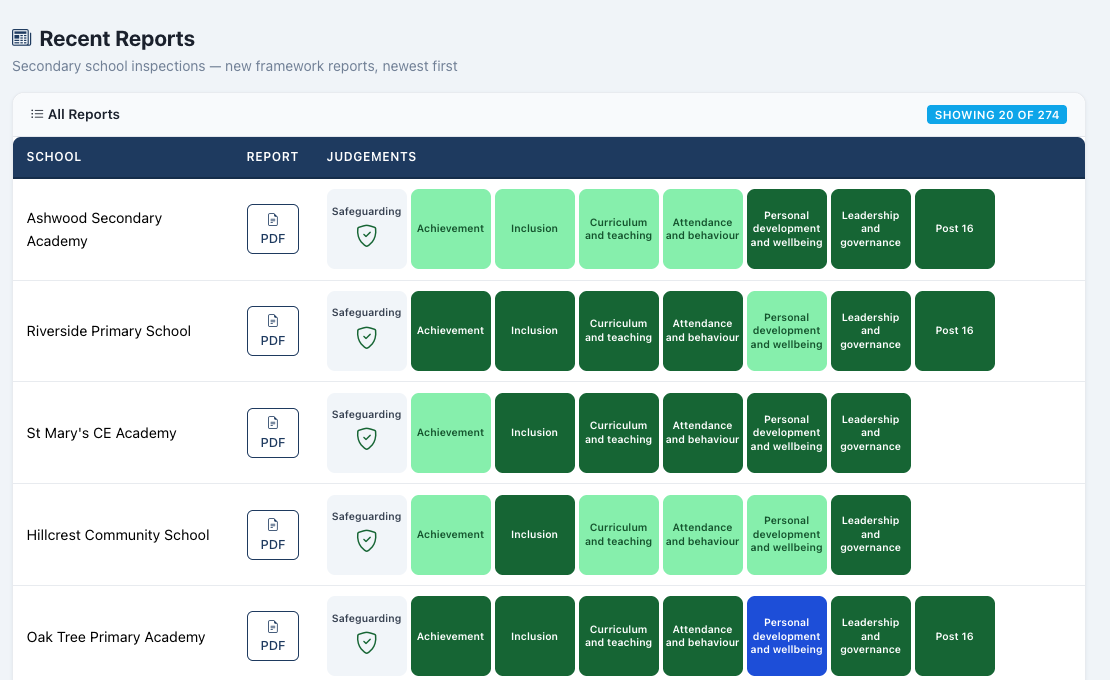The image size is (1110, 680).
Task: Click the Ashwood Secondary Academy school name
Action: click(94, 229)
